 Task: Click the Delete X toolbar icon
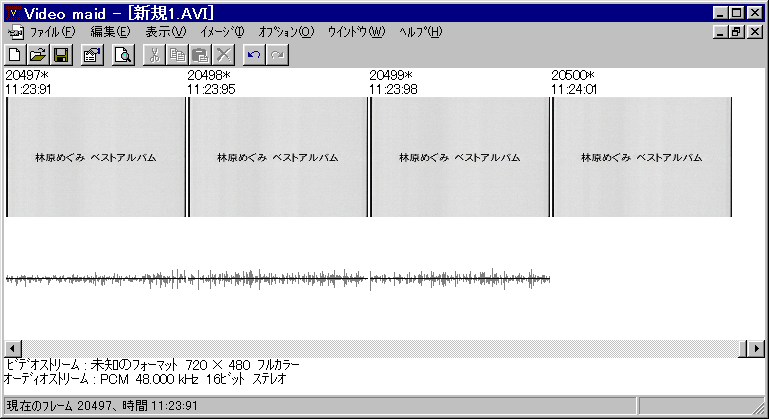tap(223, 55)
